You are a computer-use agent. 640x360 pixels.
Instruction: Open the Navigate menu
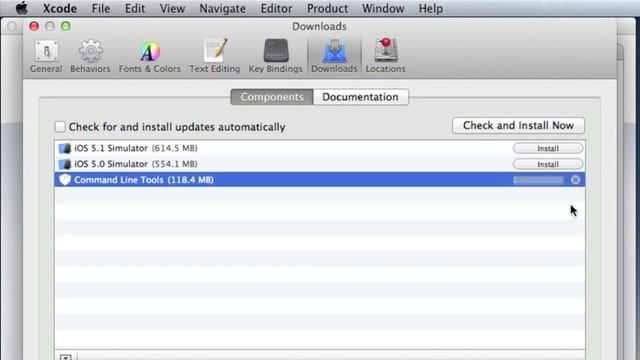(x=222, y=8)
